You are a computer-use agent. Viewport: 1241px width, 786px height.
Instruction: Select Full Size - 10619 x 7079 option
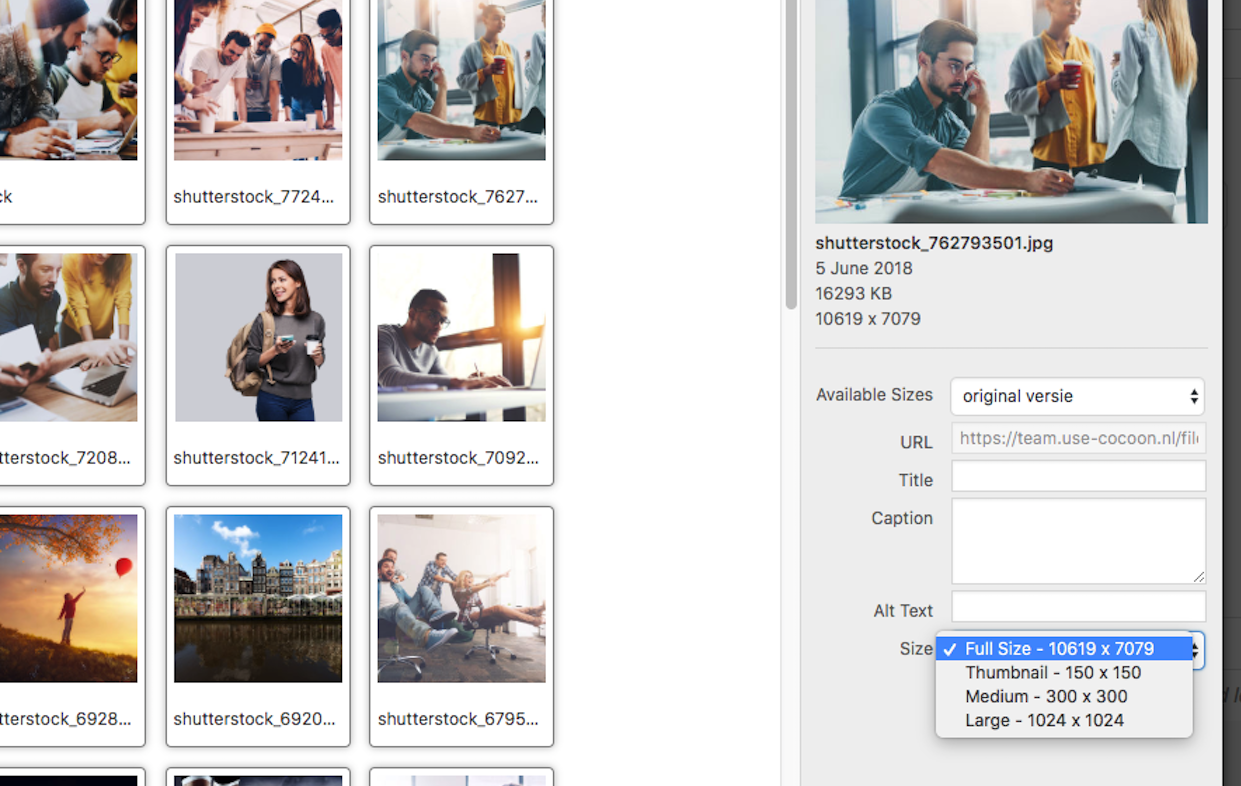click(x=1064, y=649)
